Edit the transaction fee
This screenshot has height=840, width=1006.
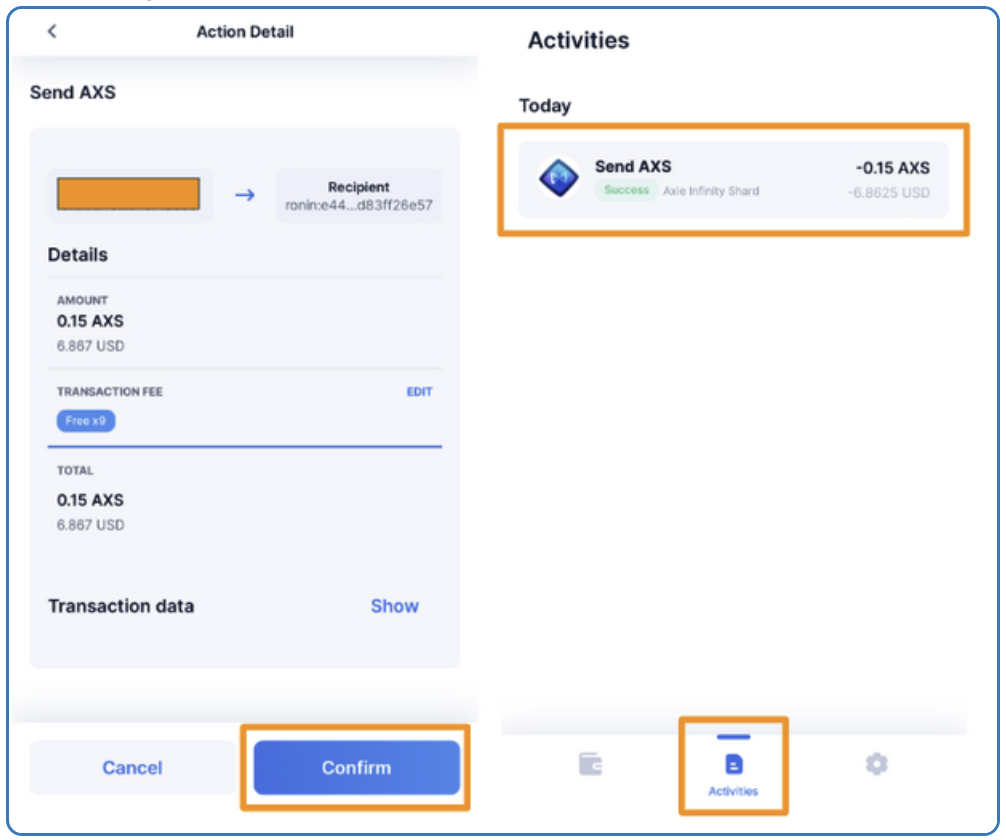click(419, 391)
